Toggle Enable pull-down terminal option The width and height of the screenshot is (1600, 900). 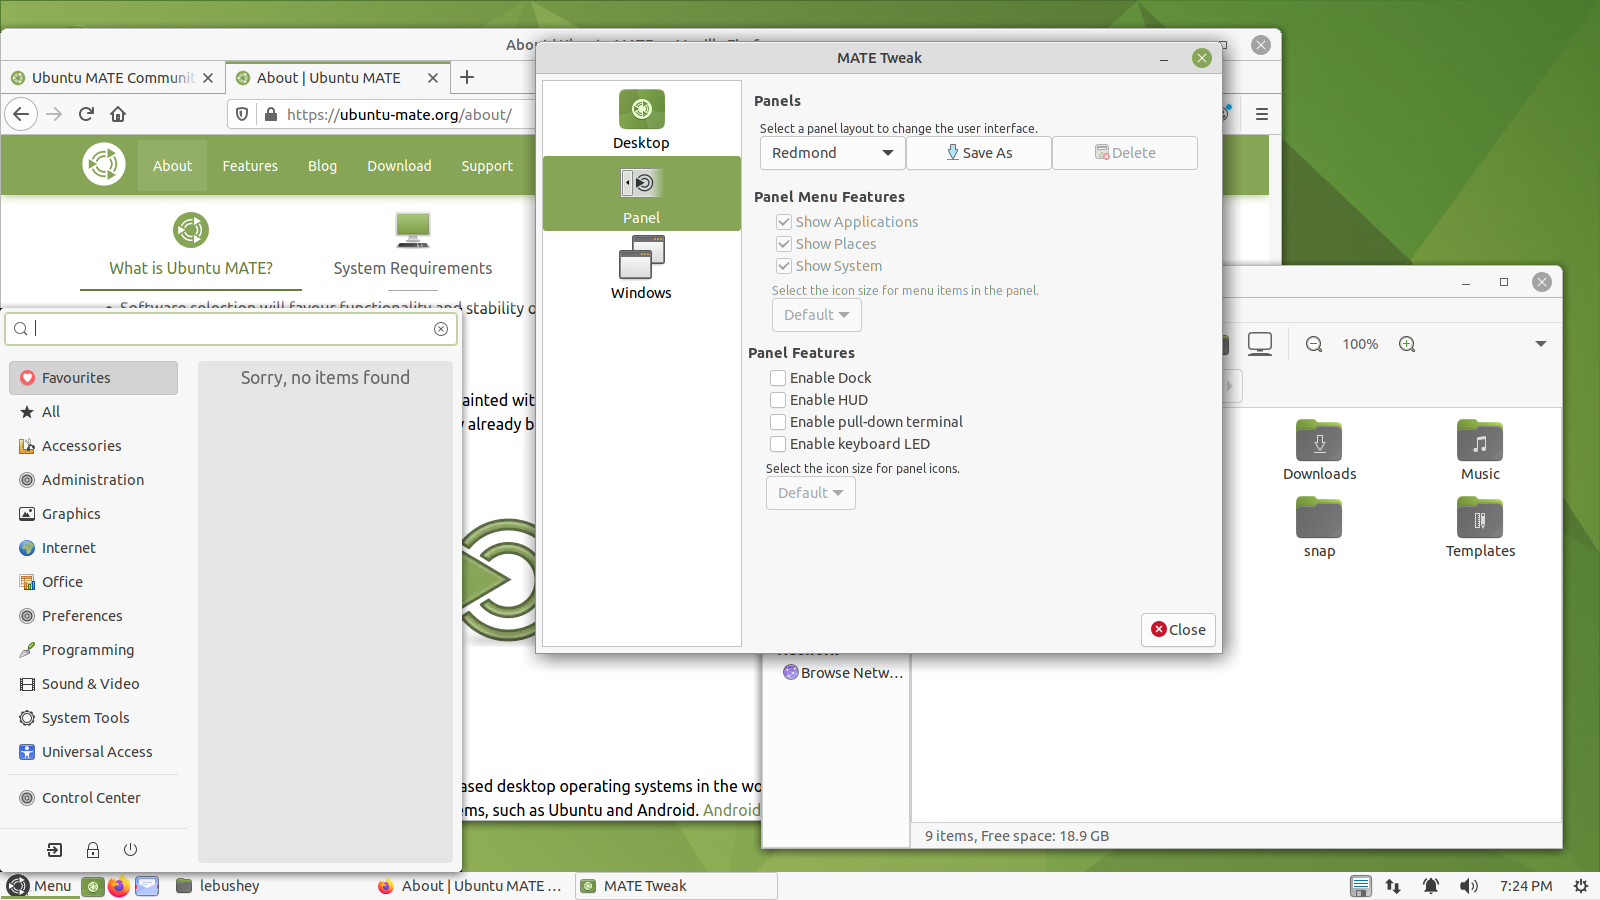coord(778,422)
